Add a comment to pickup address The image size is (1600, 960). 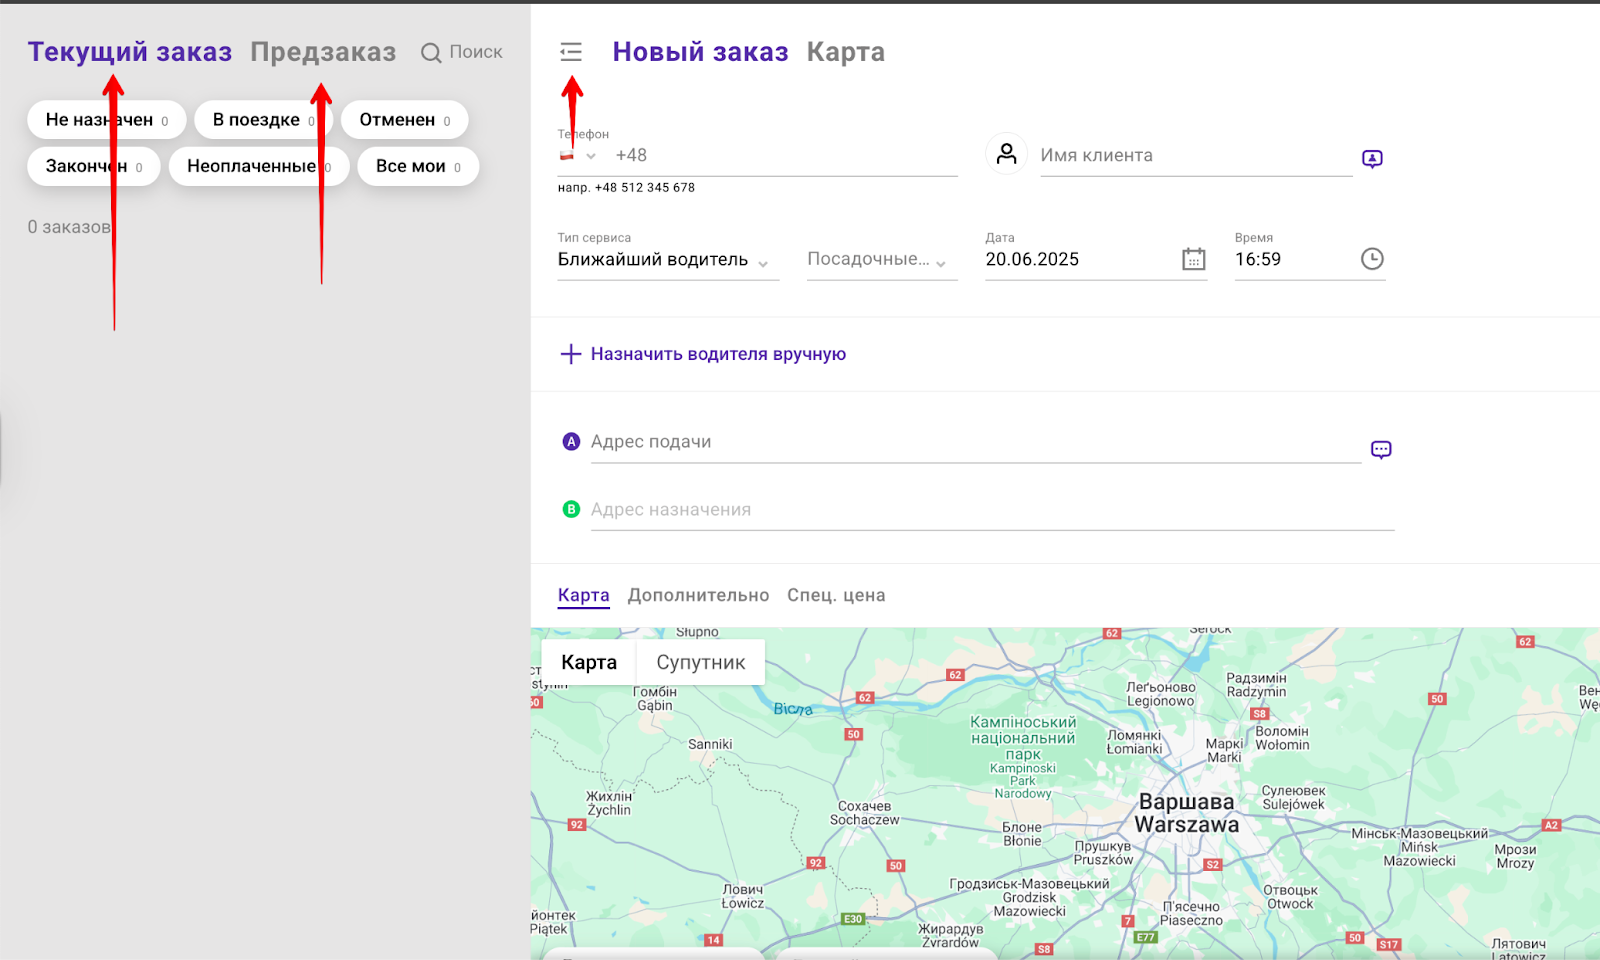coord(1381,450)
